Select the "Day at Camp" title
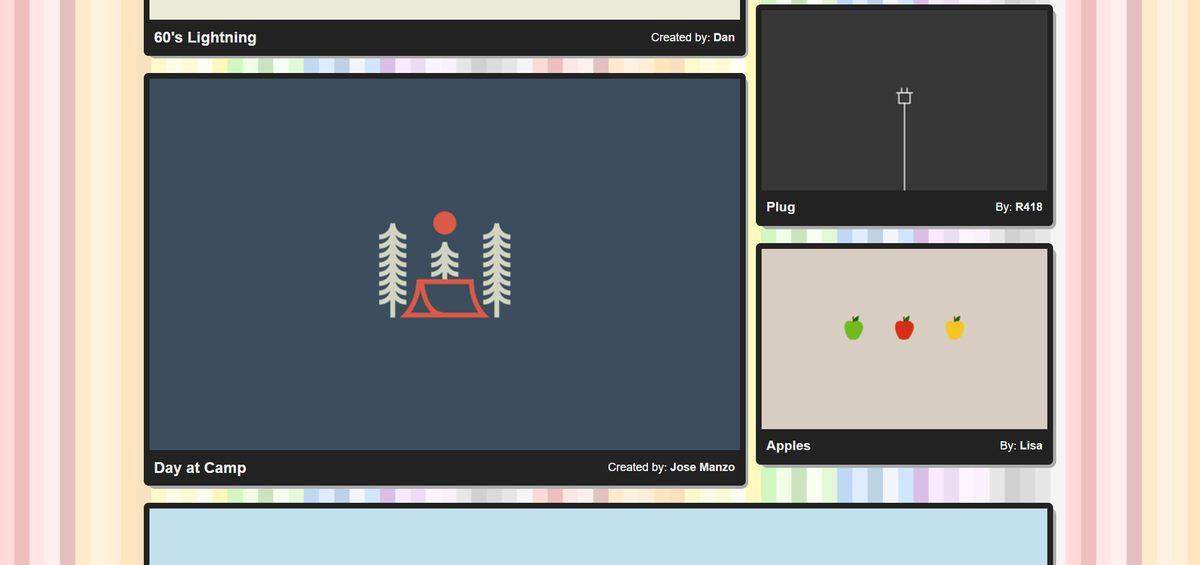This screenshot has height=565, width=1200. pyautogui.click(x=200, y=468)
